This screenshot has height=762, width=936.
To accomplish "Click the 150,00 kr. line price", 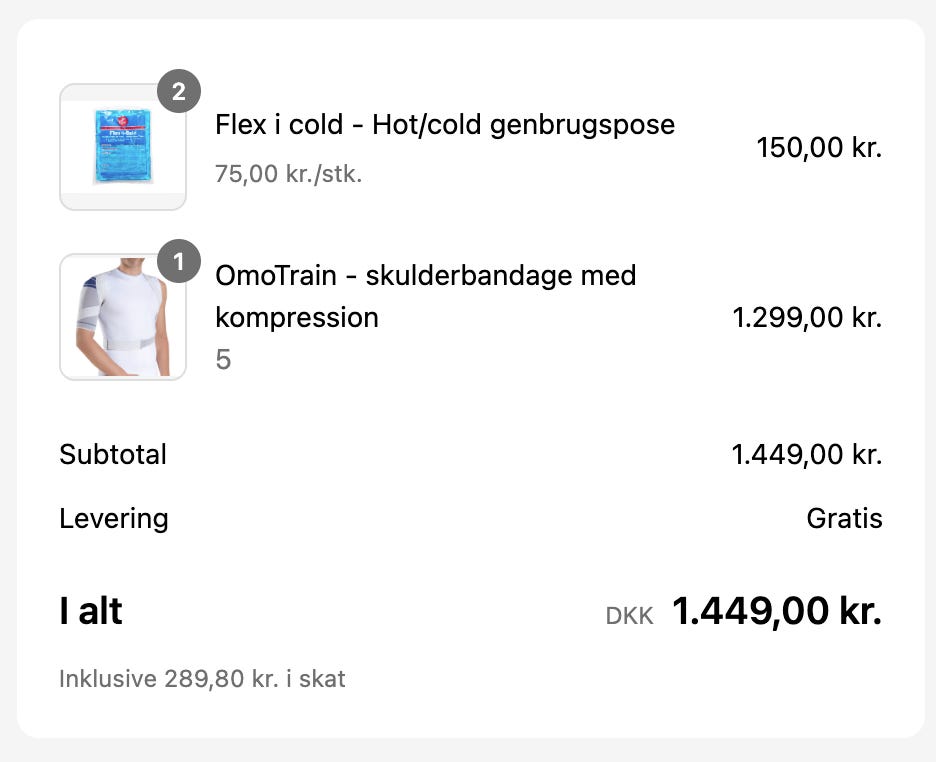I will (x=819, y=148).
